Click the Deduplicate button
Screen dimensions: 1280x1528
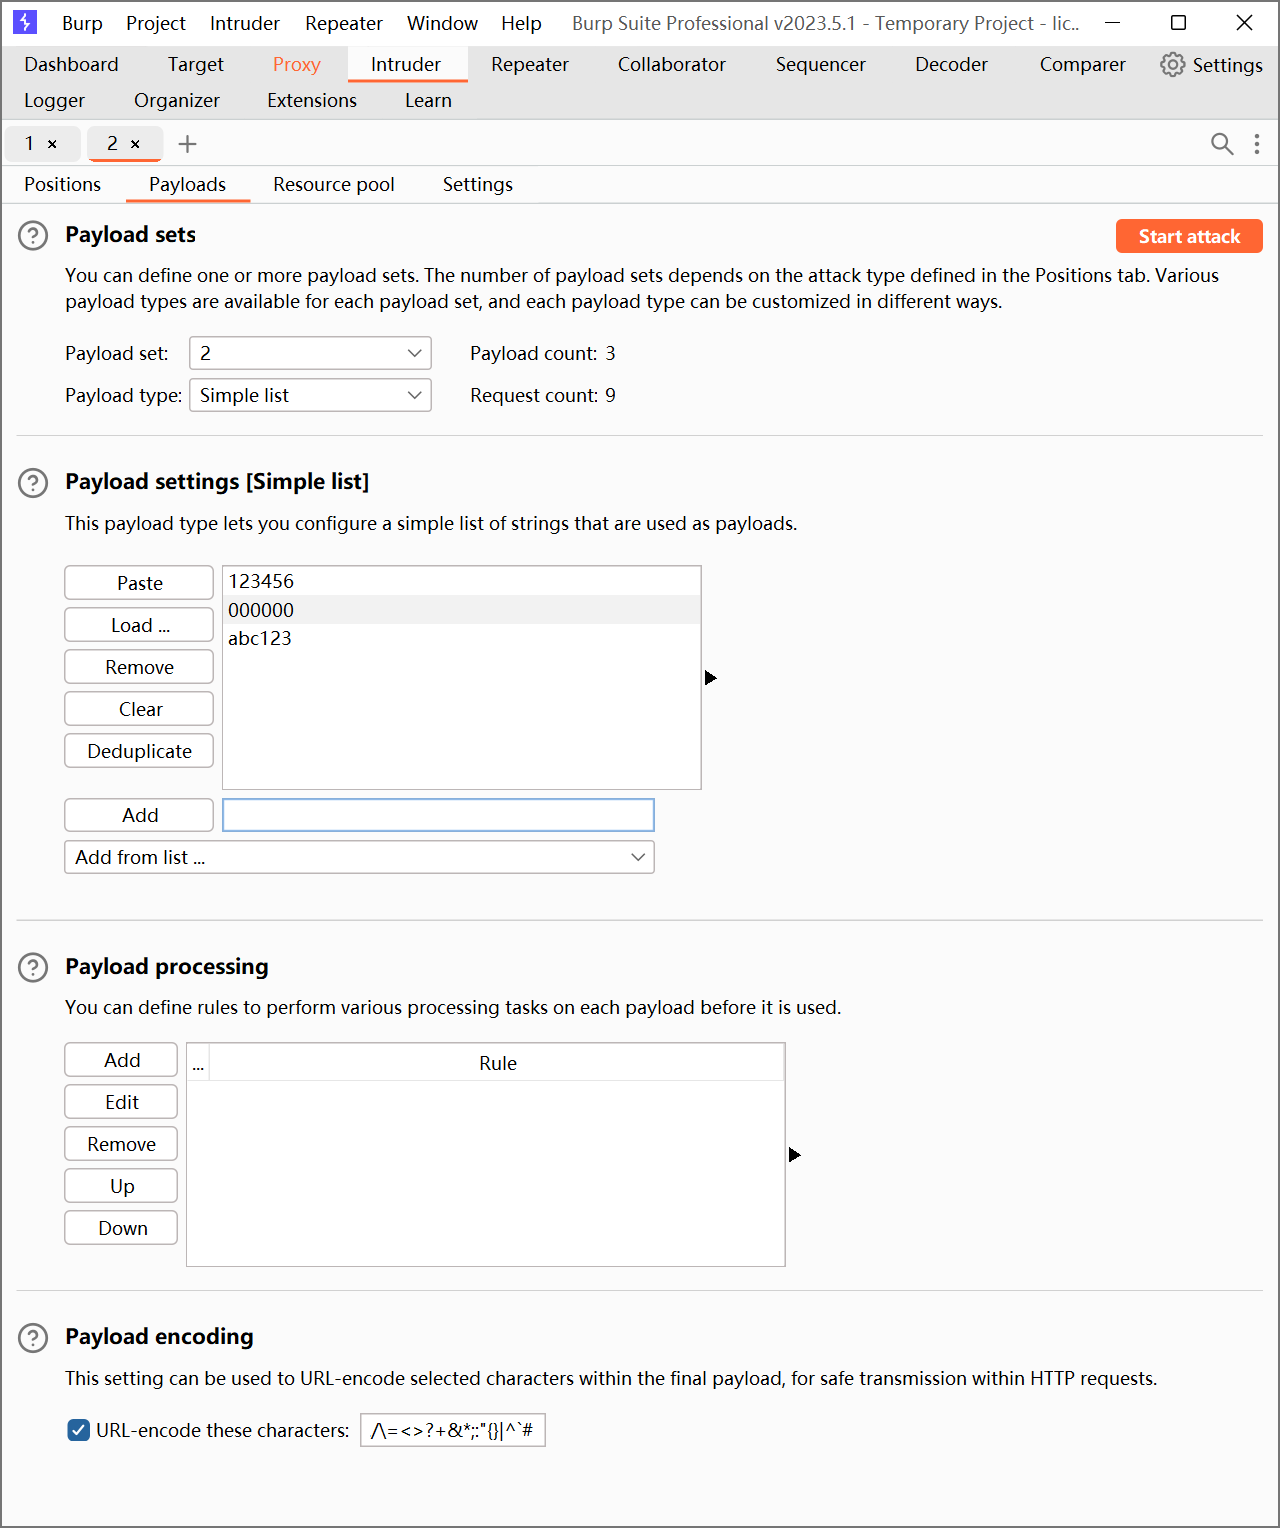point(139,751)
